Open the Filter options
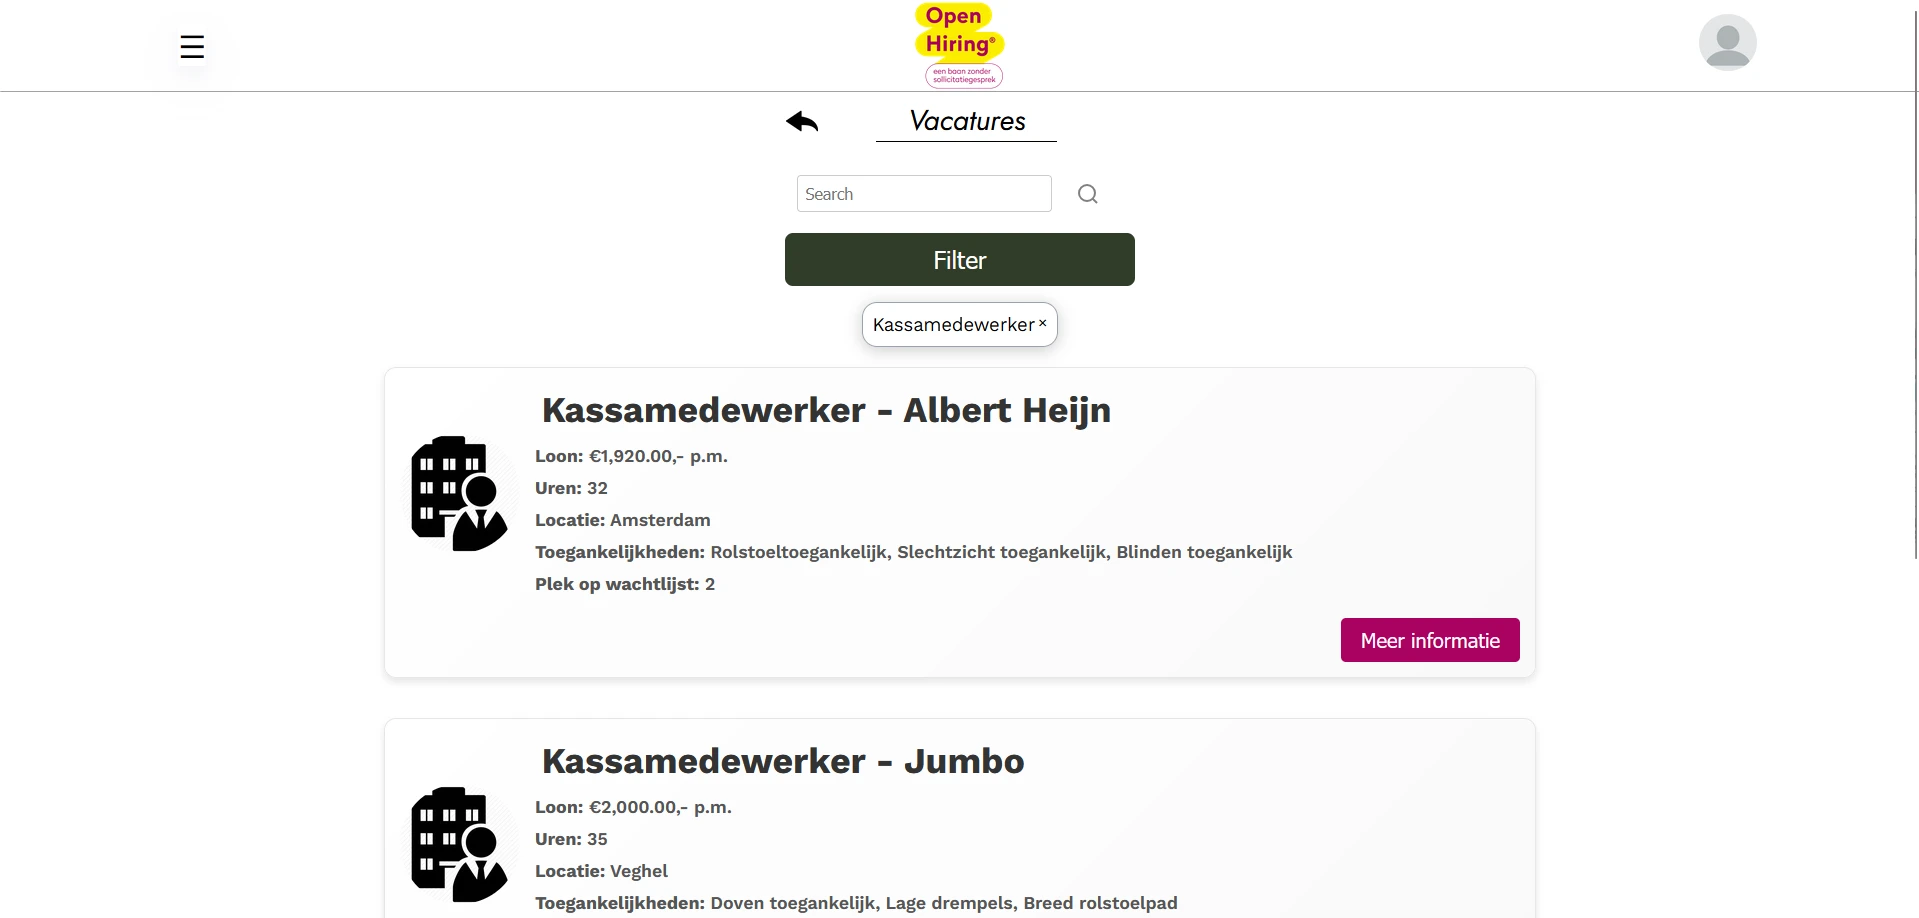 pos(959,259)
